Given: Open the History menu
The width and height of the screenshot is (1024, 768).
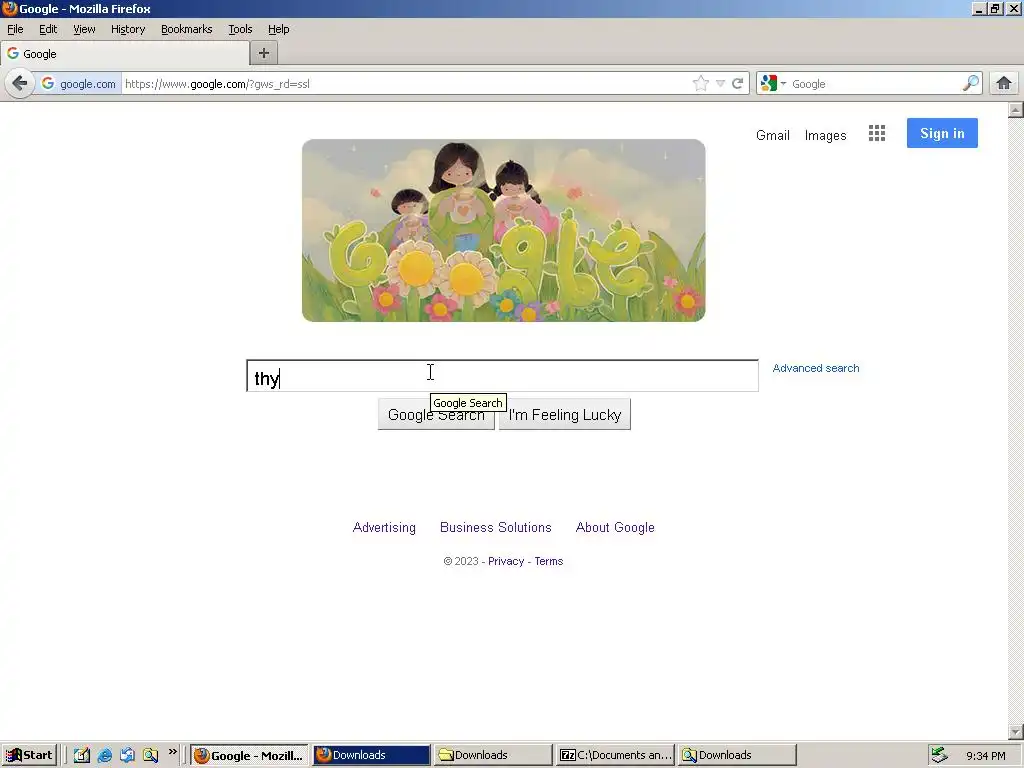Looking at the screenshot, I should tap(128, 29).
